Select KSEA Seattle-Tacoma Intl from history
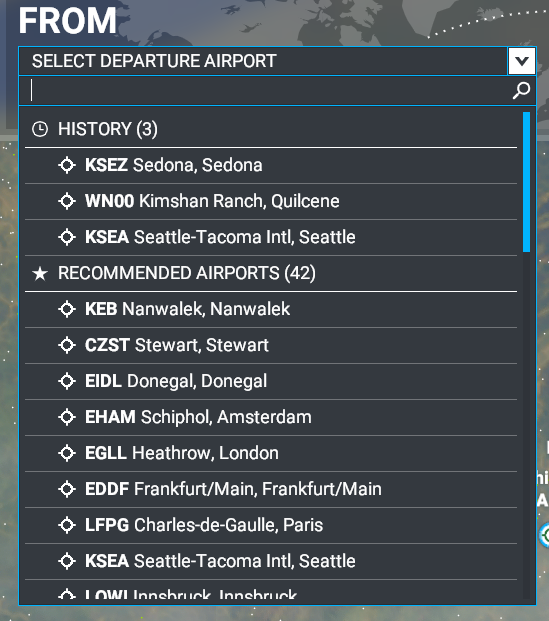549x621 pixels. tap(271, 237)
